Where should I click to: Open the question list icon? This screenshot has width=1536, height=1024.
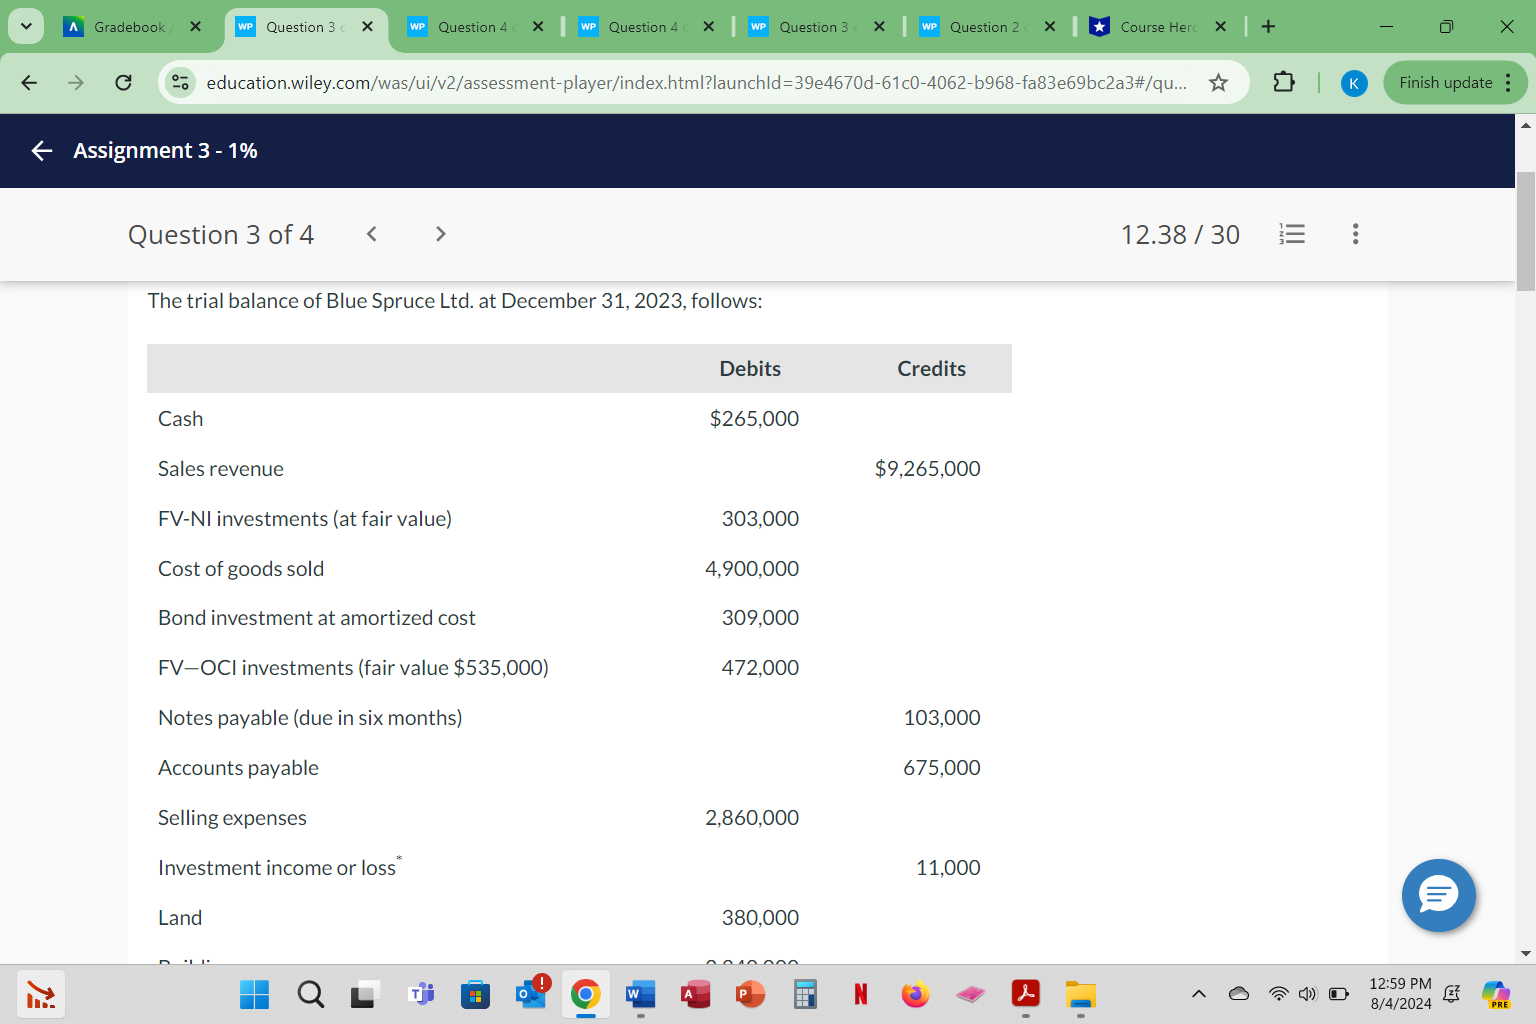coord(1291,233)
